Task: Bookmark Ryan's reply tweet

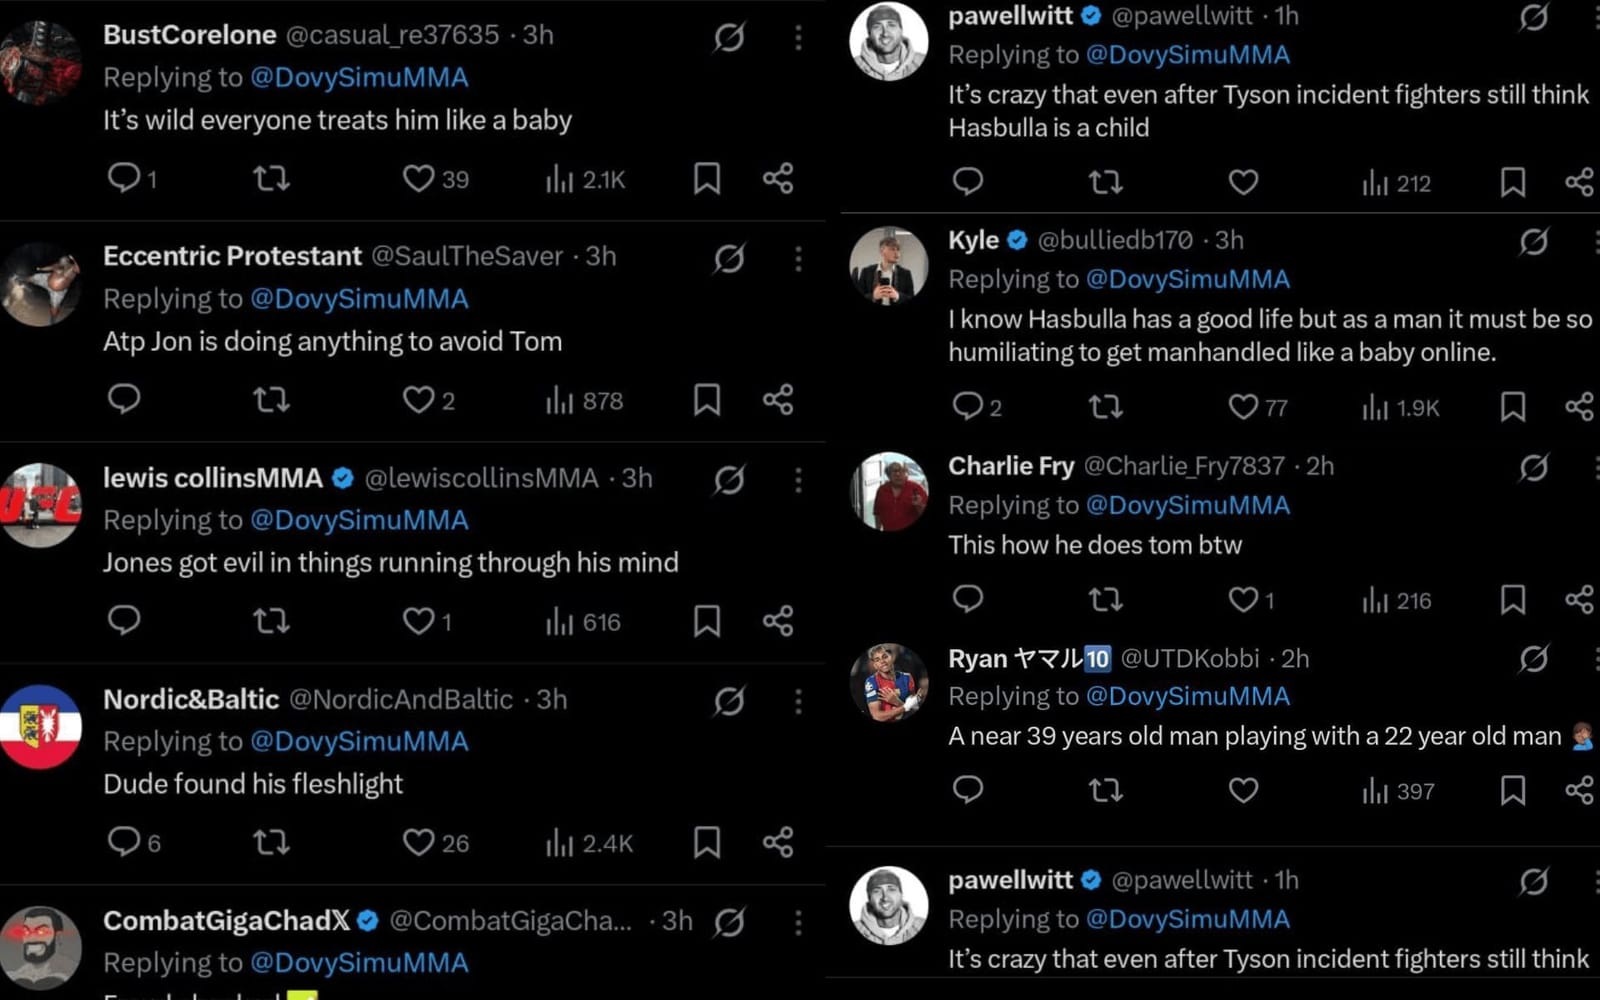Action: pos(1513,790)
